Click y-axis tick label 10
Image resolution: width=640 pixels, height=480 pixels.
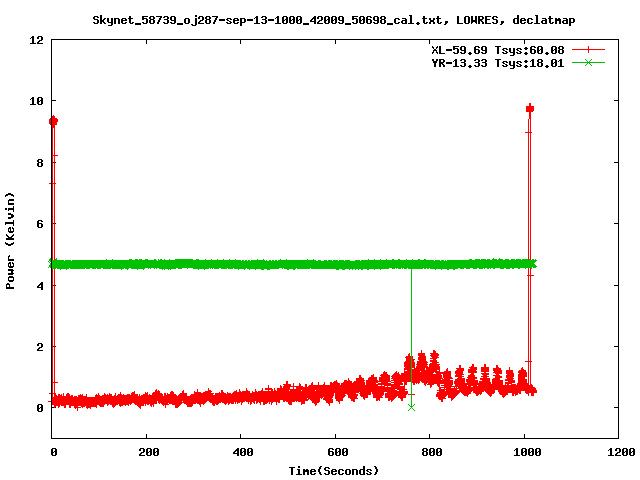coord(36,101)
